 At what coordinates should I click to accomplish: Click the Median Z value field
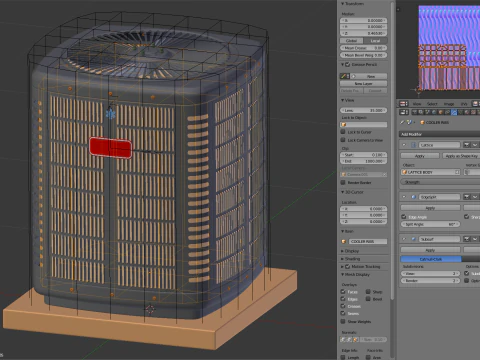[x=364, y=33]
